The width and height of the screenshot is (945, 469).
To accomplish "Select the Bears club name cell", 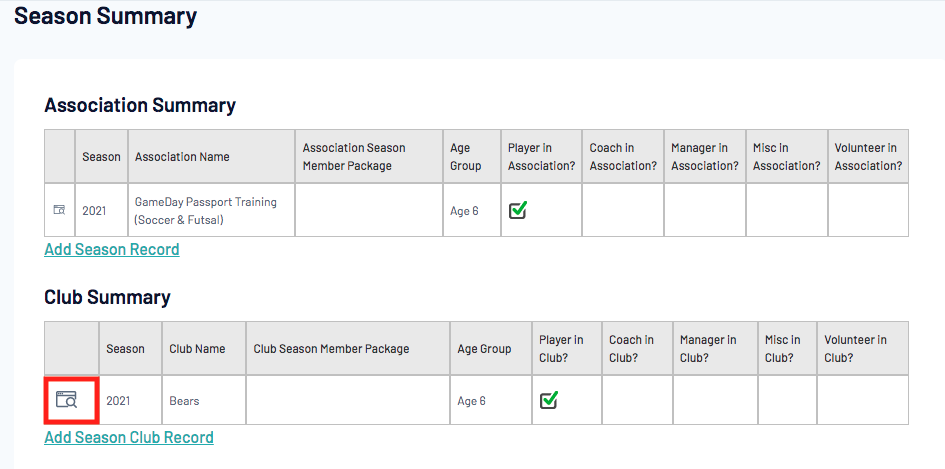I will [184, 401].
